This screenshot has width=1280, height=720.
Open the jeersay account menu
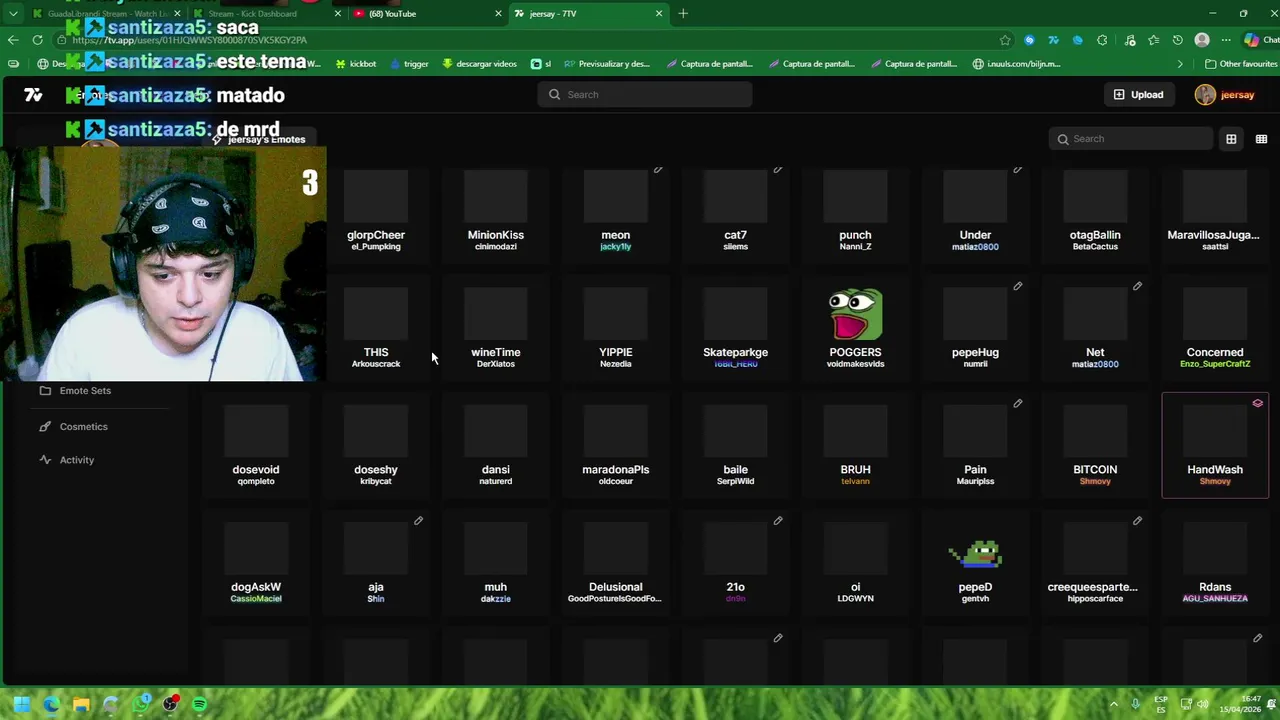[1225, 95]
